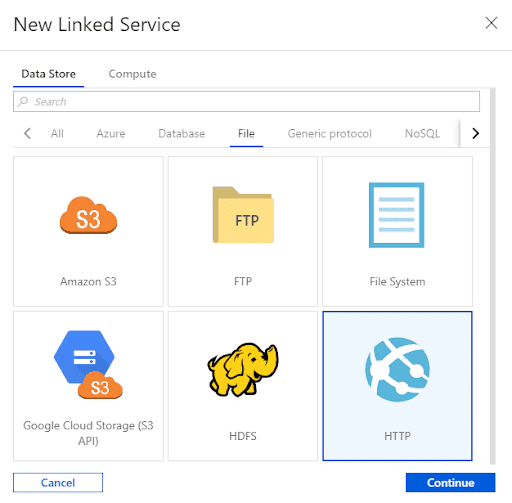
Task: Click the File System label
Action: pos(397,282)
